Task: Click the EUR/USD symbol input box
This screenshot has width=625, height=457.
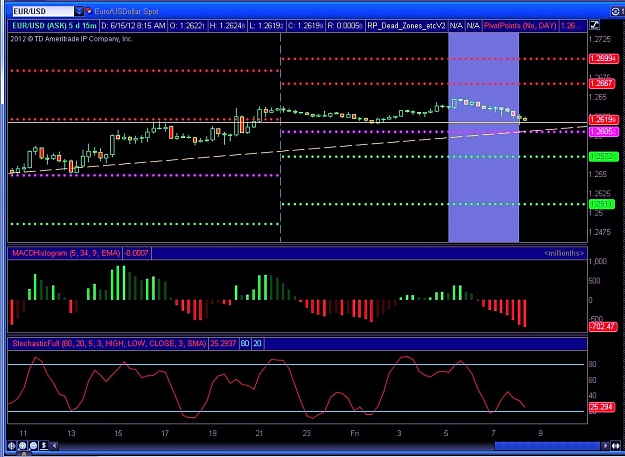Action: pyautogui.click(x=43, y=11)
